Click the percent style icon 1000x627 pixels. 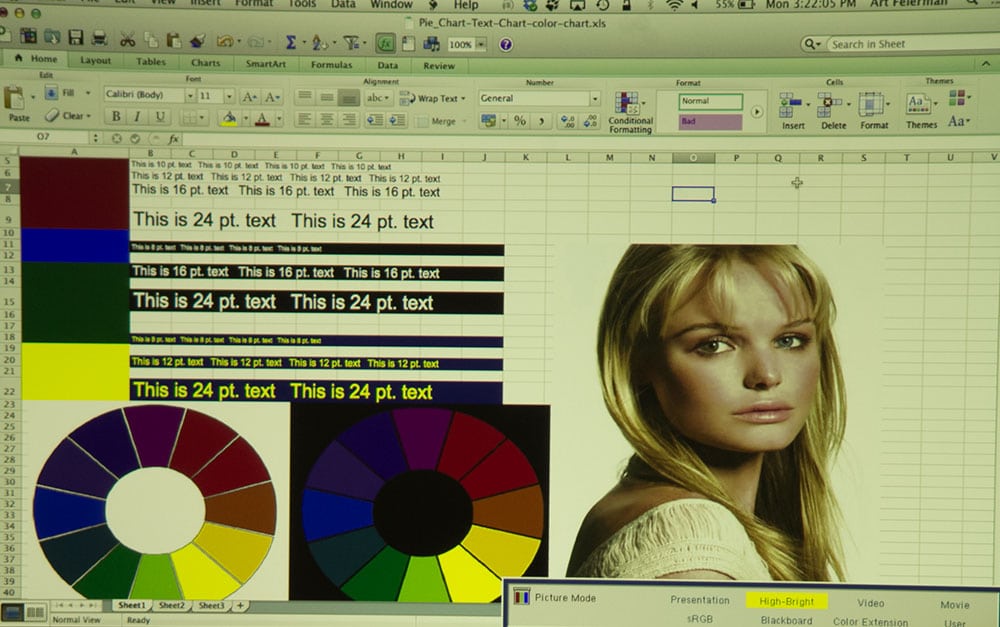click(519, 121)
